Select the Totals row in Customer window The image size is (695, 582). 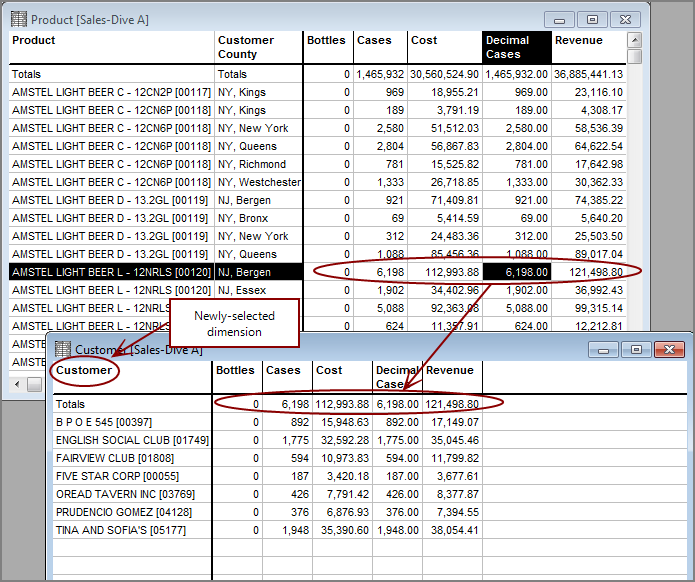pos(268,404)
